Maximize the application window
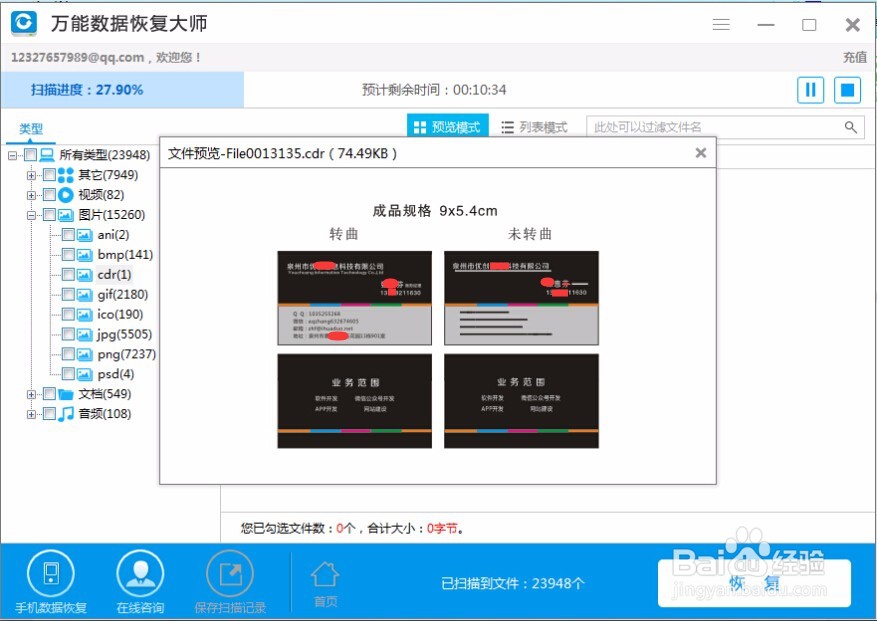This screenshot has height=621, width=877. point(809,25)
